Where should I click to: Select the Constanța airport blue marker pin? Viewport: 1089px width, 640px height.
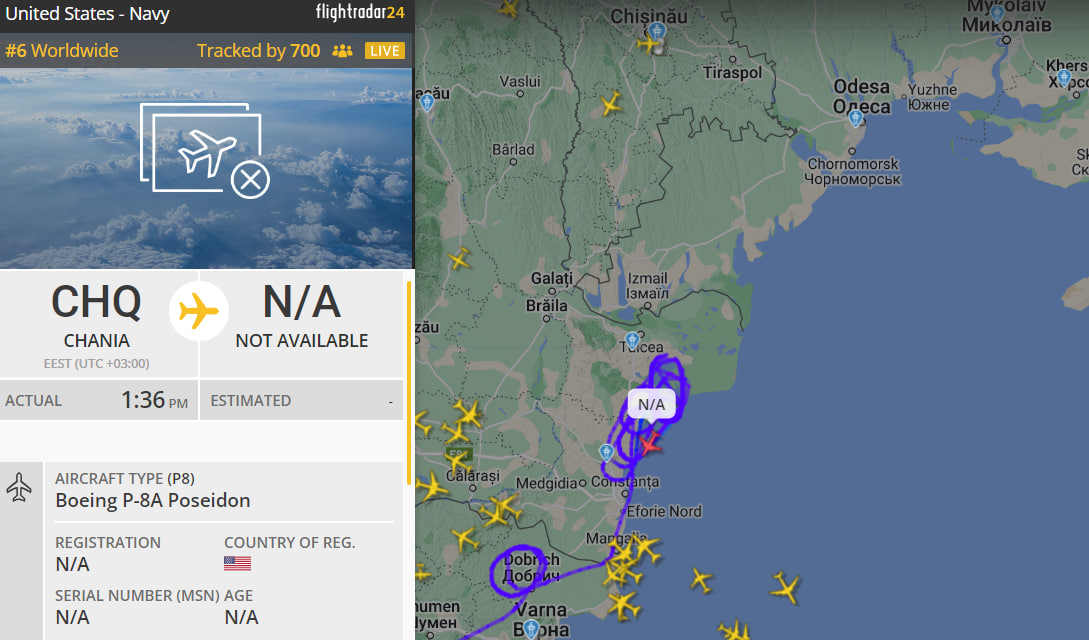(x=607, y=453)
